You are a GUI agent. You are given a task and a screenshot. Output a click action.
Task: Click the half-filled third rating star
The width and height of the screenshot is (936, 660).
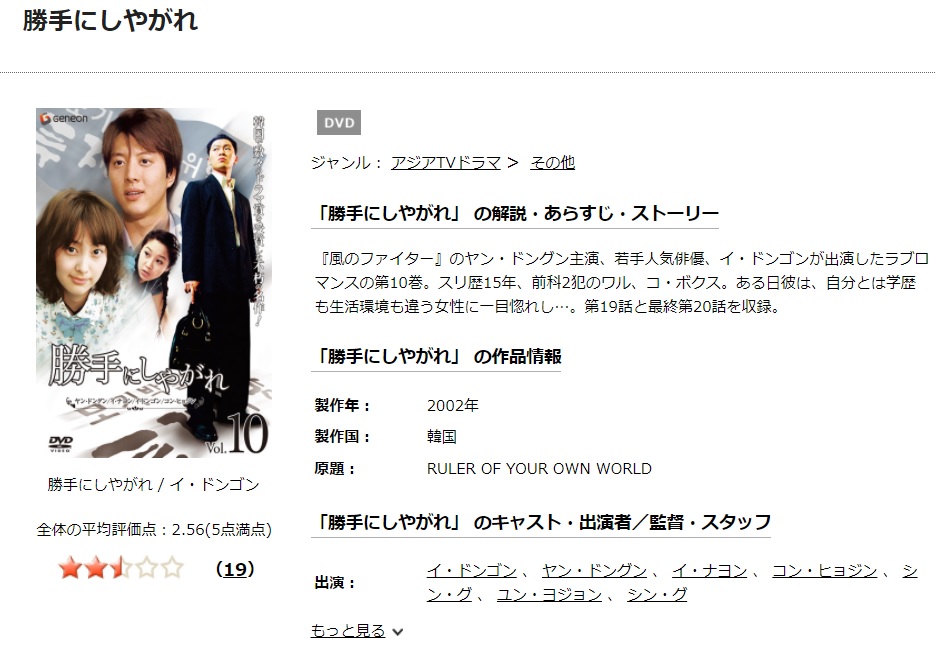tap(121, 568)
